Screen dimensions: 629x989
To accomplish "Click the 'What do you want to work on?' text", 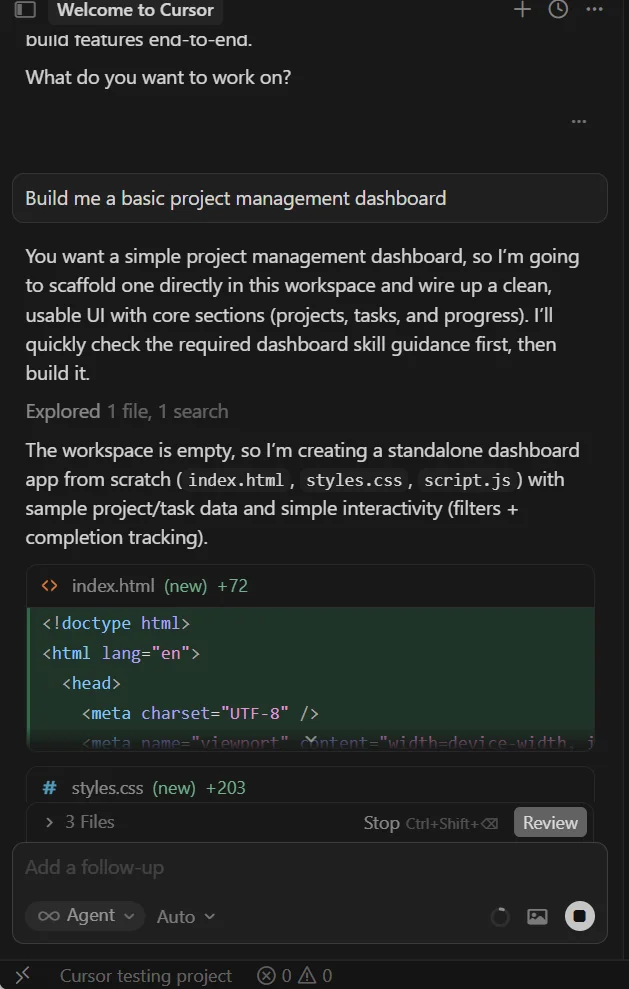I will [x=158, y=78].
